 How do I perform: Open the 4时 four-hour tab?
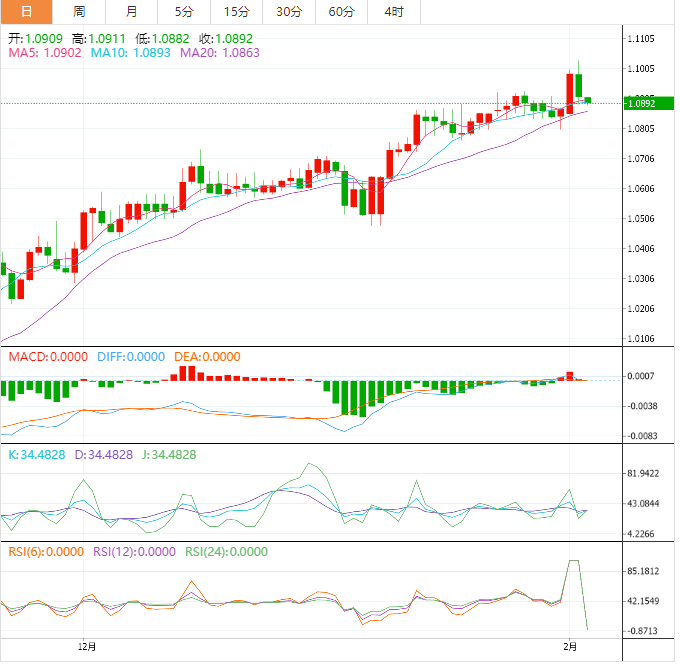(x=393, y=12)
